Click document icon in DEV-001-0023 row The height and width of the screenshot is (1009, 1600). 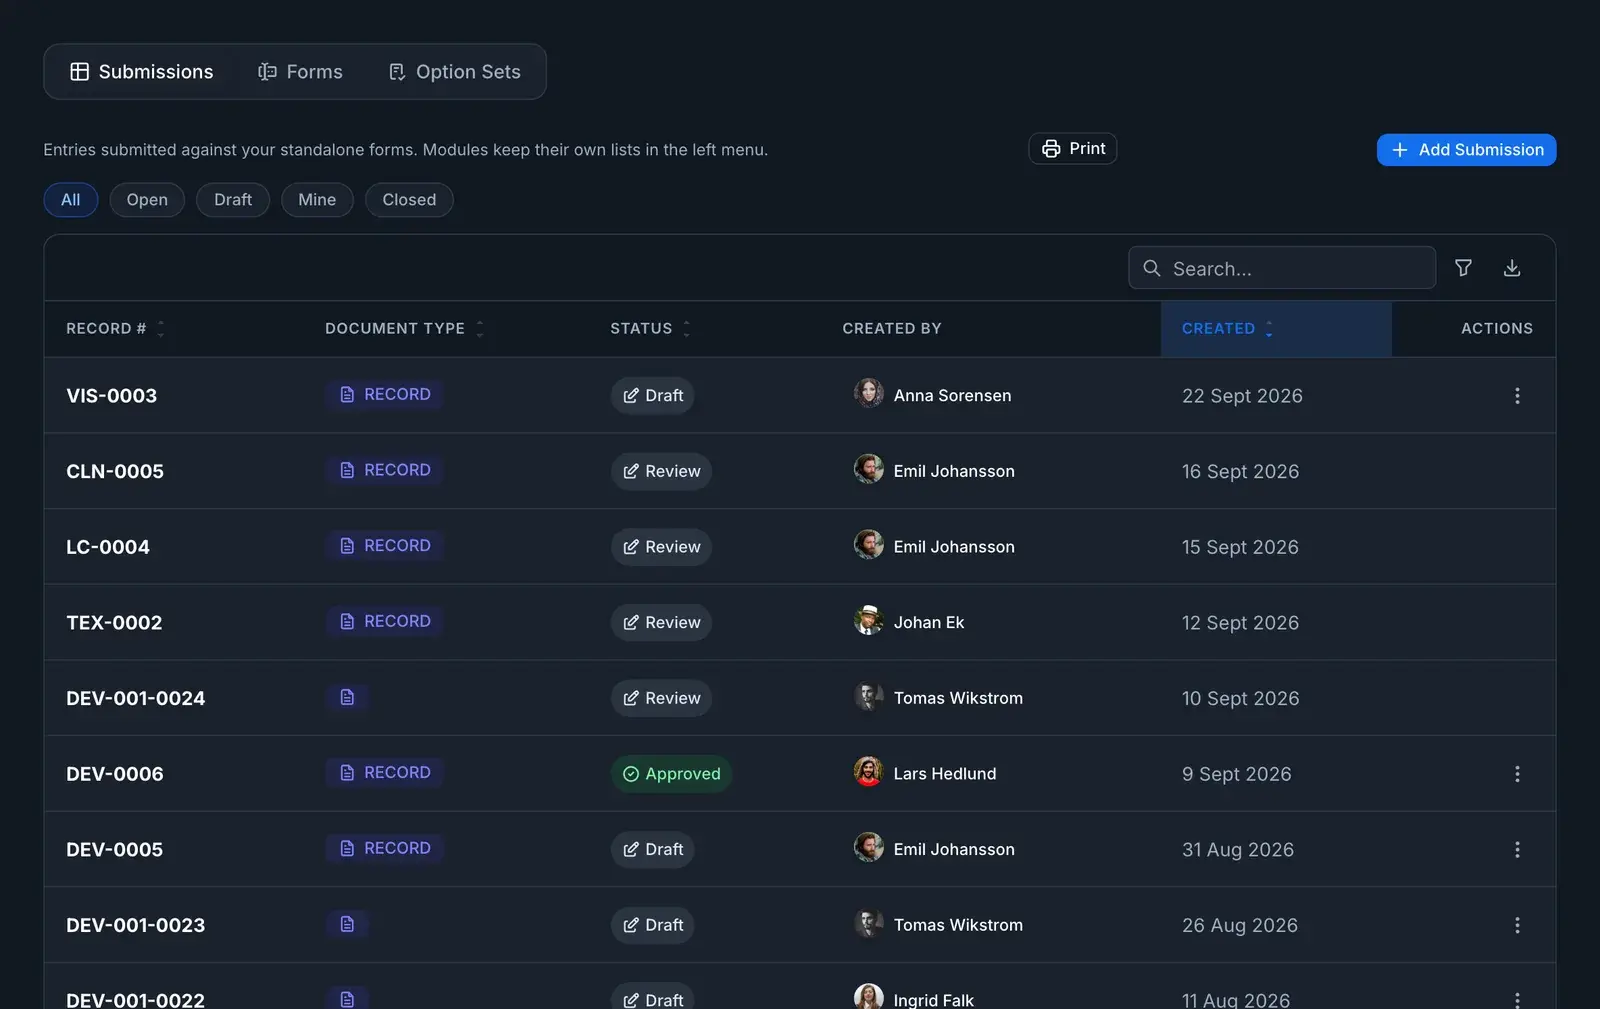click(347, 924)
